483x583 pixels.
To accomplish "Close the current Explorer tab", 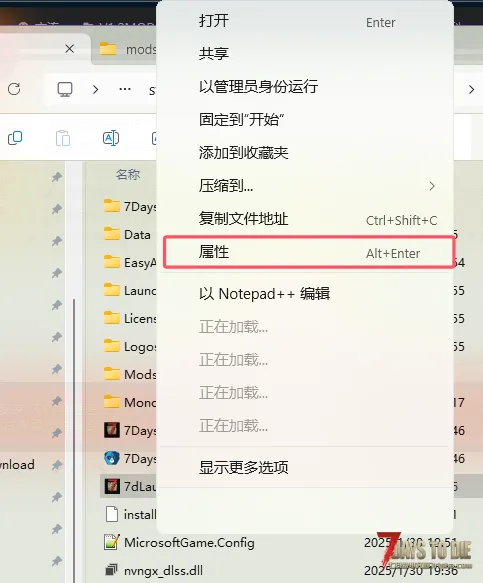I will 70,49.
